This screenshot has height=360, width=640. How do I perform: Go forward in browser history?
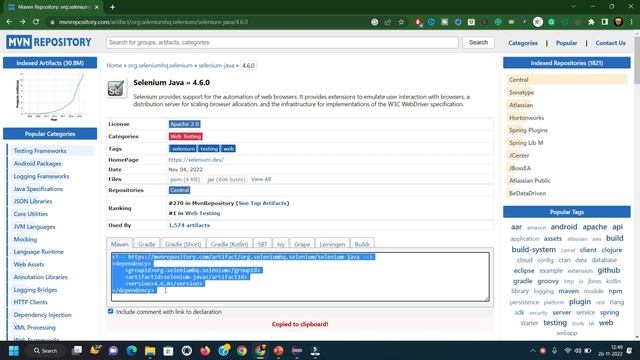[x=22, y=22]
